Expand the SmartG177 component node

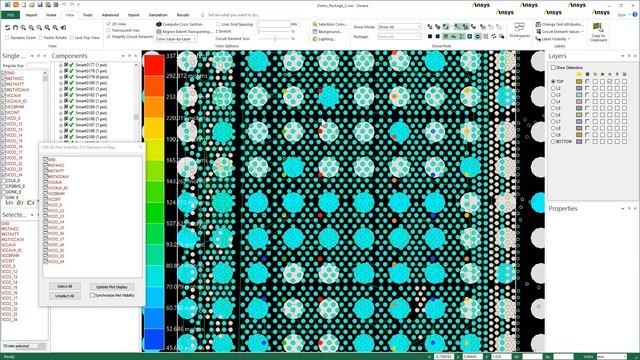tap(61, 65)
